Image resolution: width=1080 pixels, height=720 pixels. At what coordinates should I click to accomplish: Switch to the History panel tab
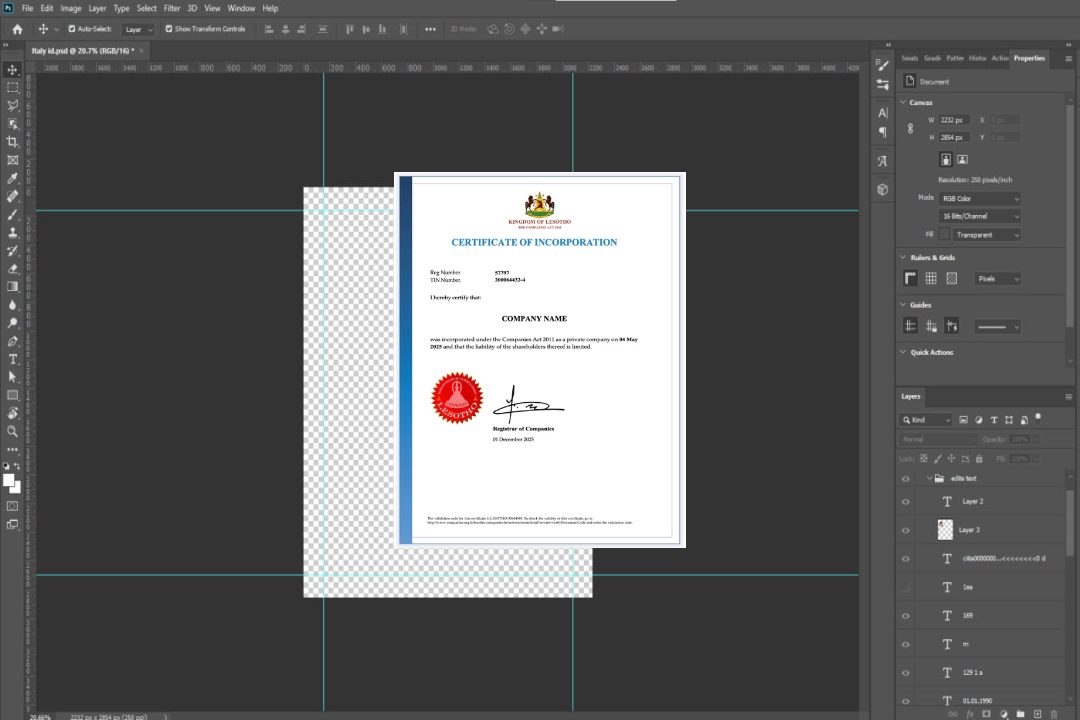977,59
